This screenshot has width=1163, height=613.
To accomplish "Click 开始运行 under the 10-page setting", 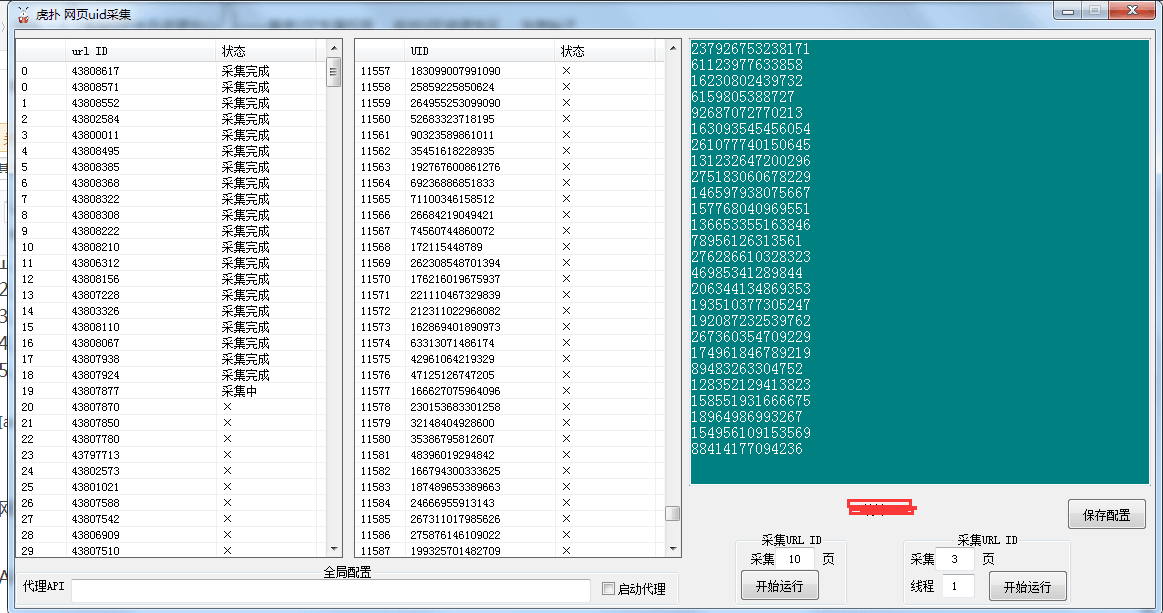I will click(x=780, y=586).
